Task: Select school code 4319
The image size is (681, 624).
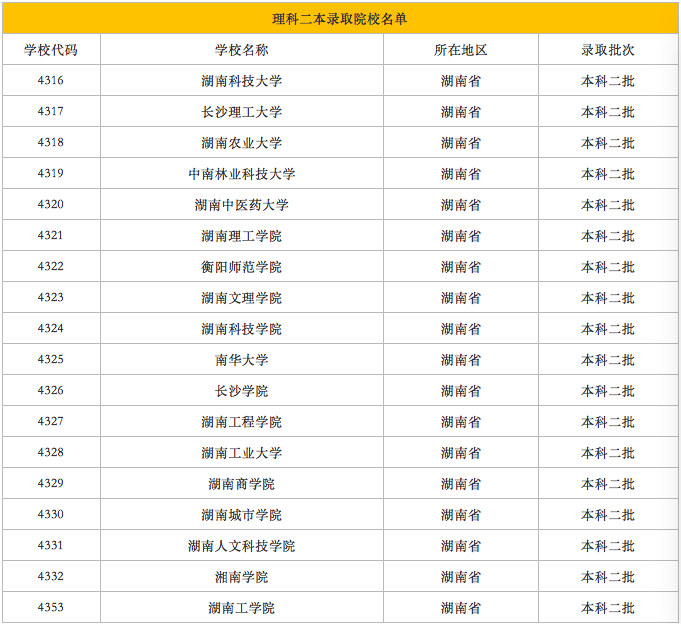Action: (51, 173)
